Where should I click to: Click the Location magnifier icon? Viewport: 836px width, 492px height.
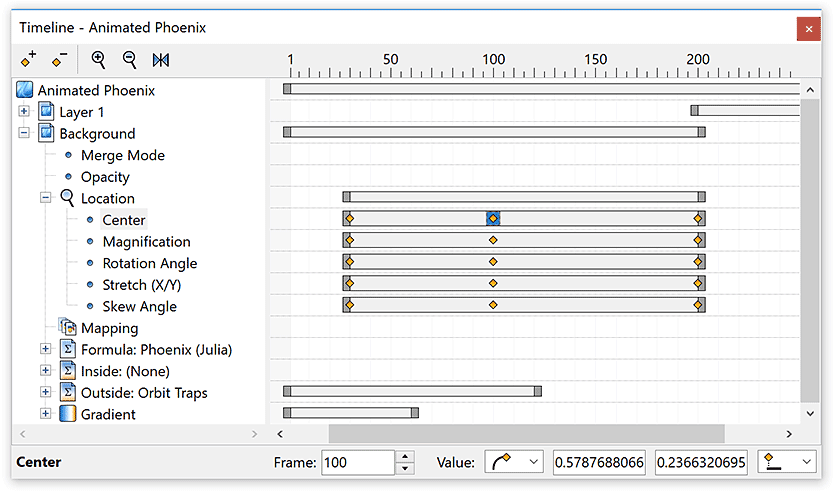67,198
